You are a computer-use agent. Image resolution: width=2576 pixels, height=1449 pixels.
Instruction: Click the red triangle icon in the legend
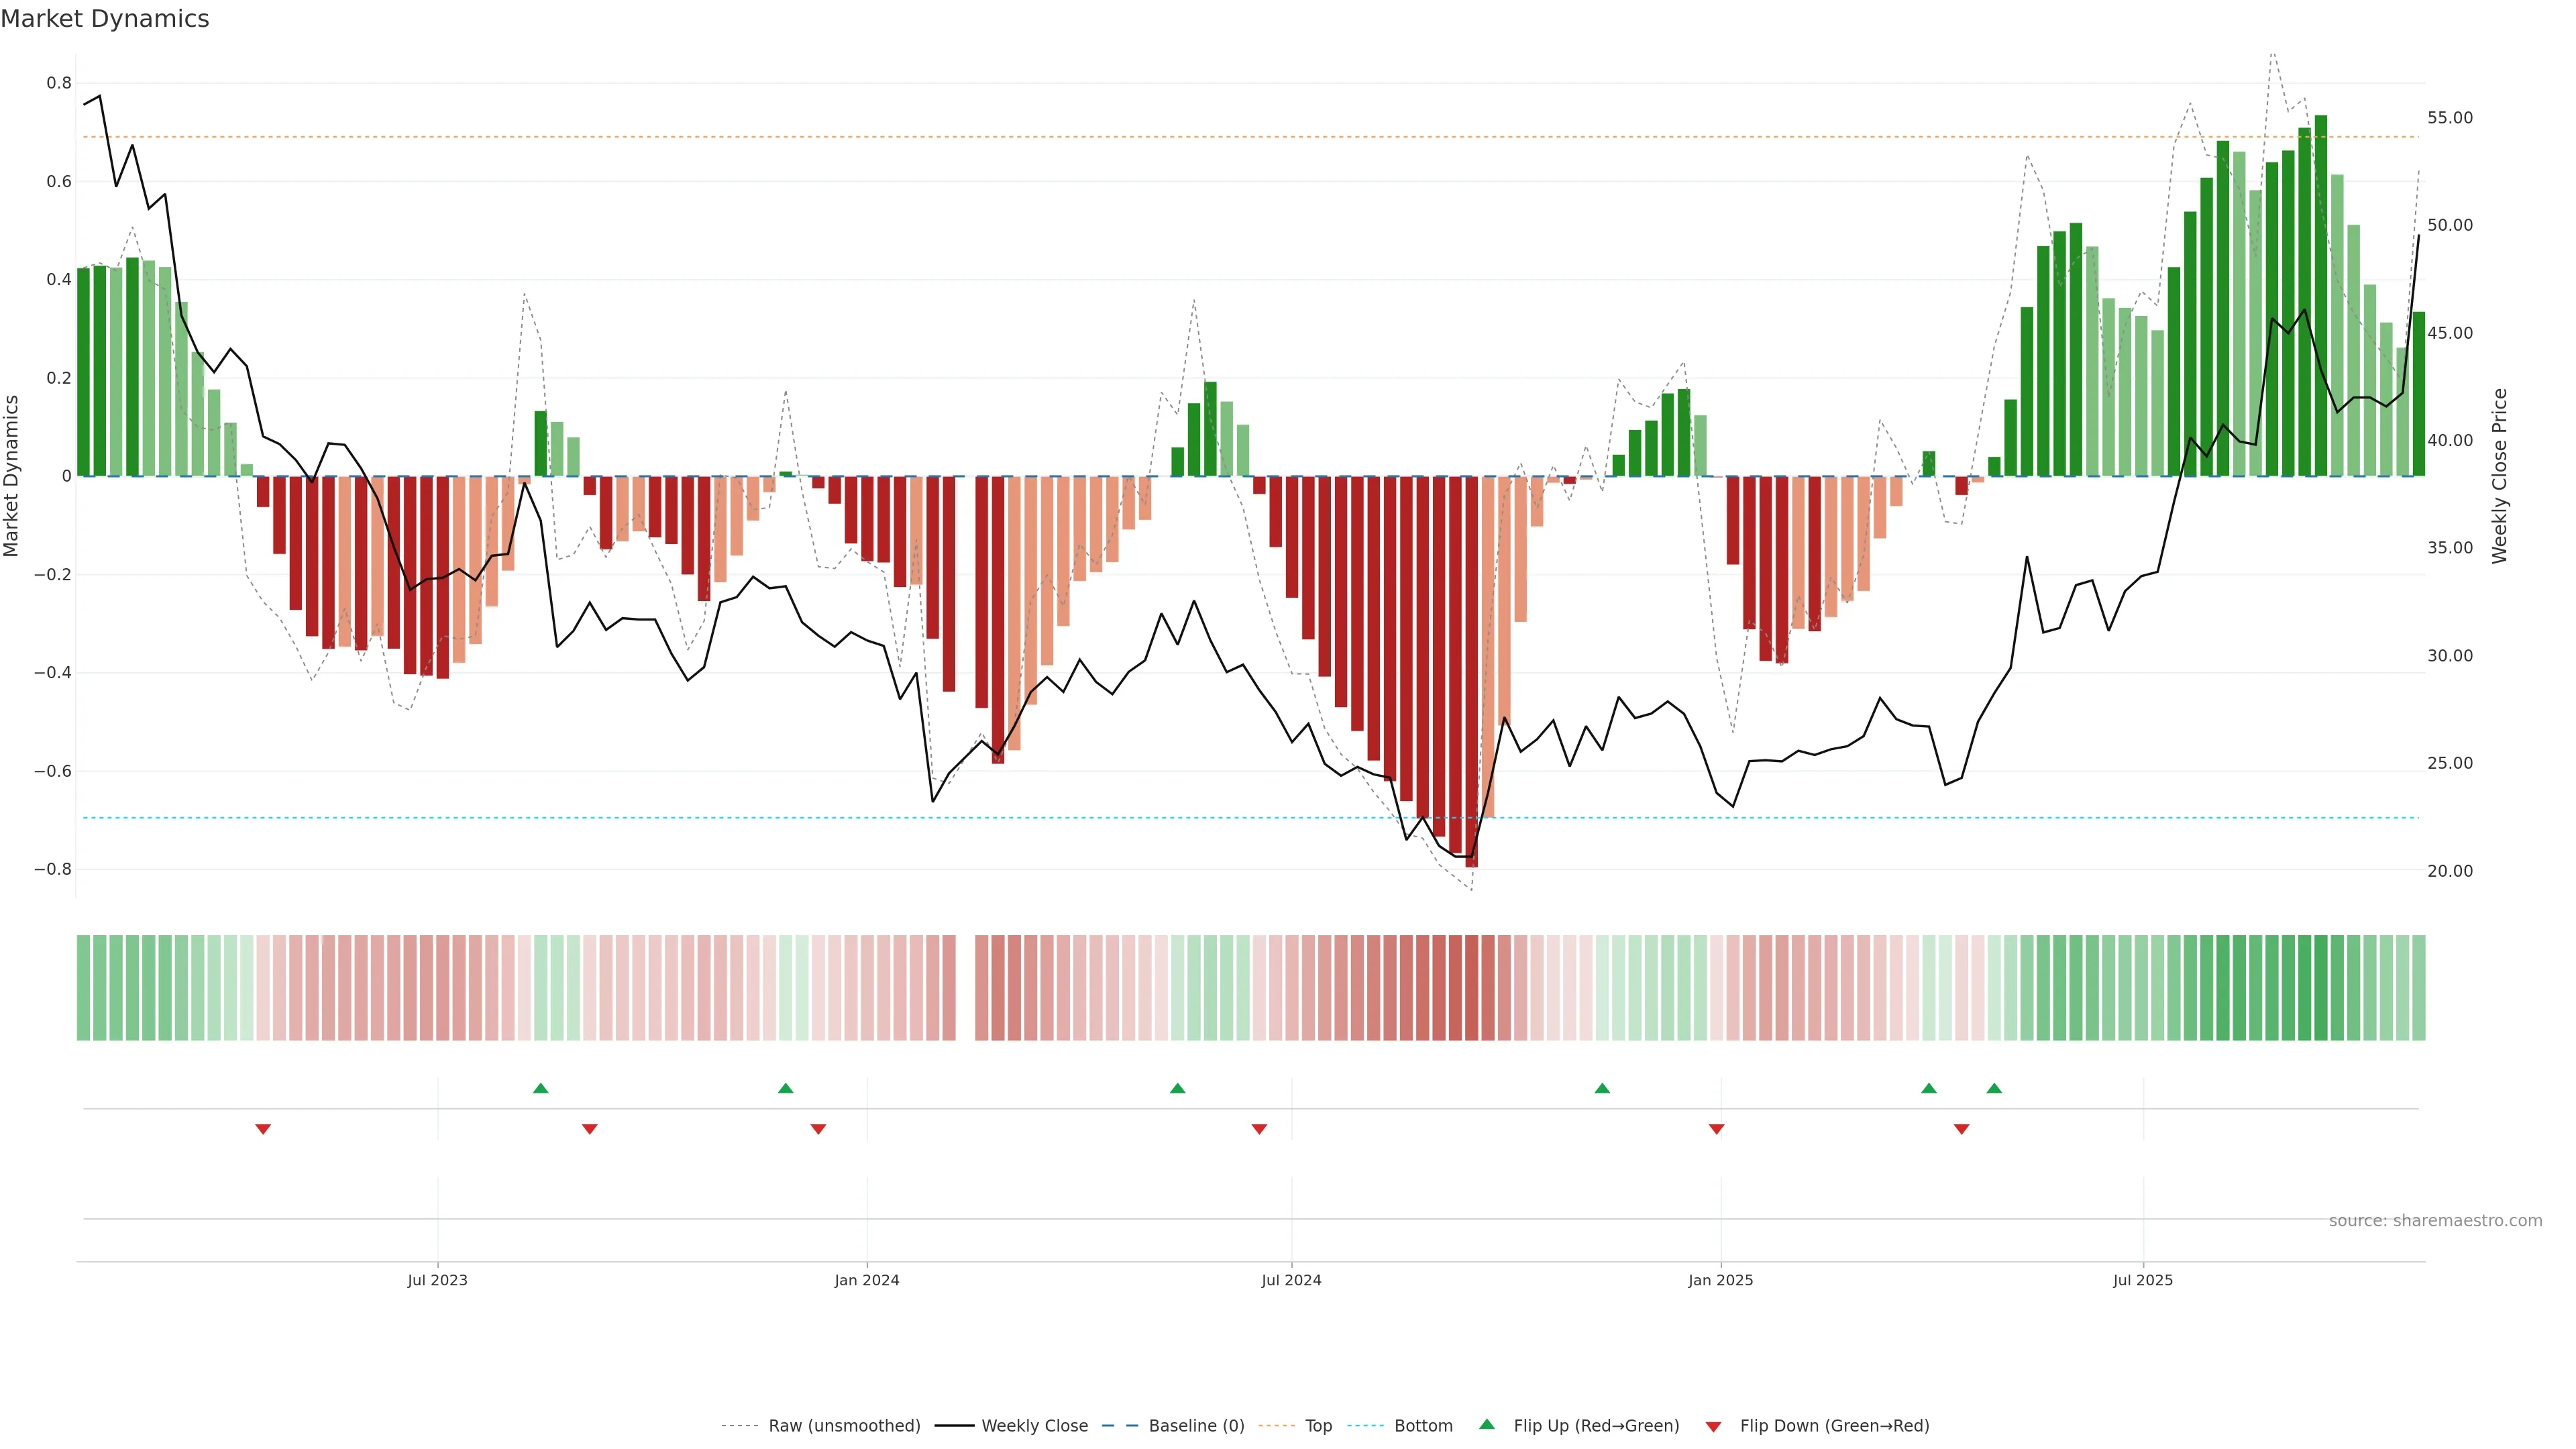(x=1713, y=1426)
